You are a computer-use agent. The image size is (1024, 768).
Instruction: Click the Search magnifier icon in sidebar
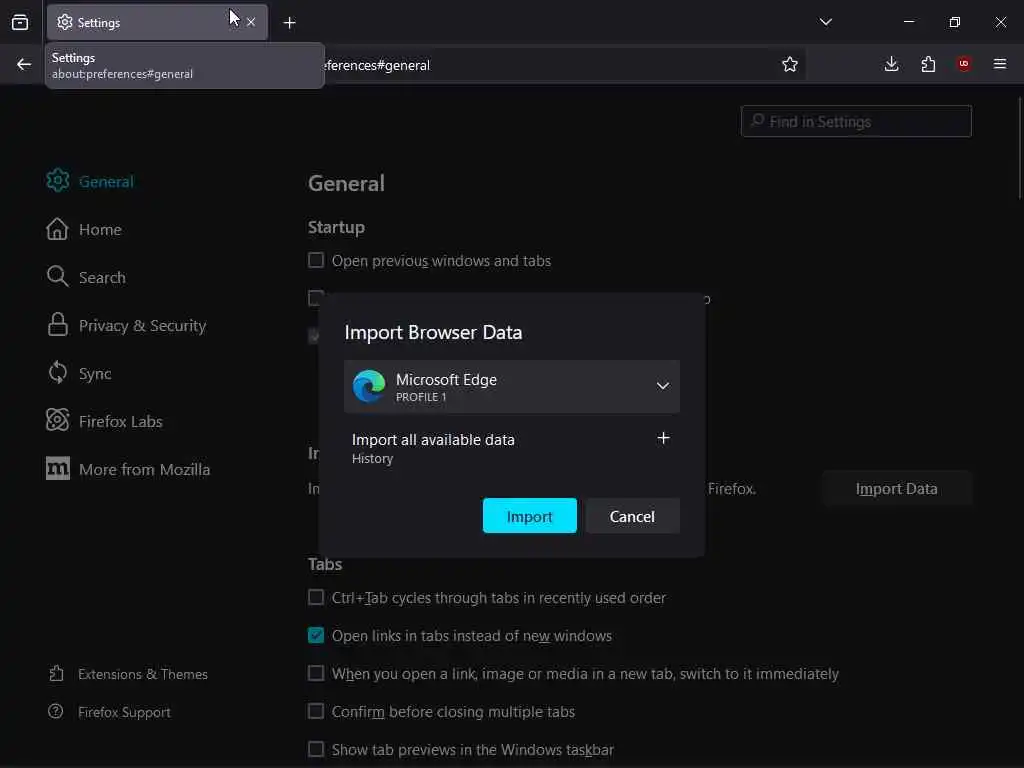point(57,277)
